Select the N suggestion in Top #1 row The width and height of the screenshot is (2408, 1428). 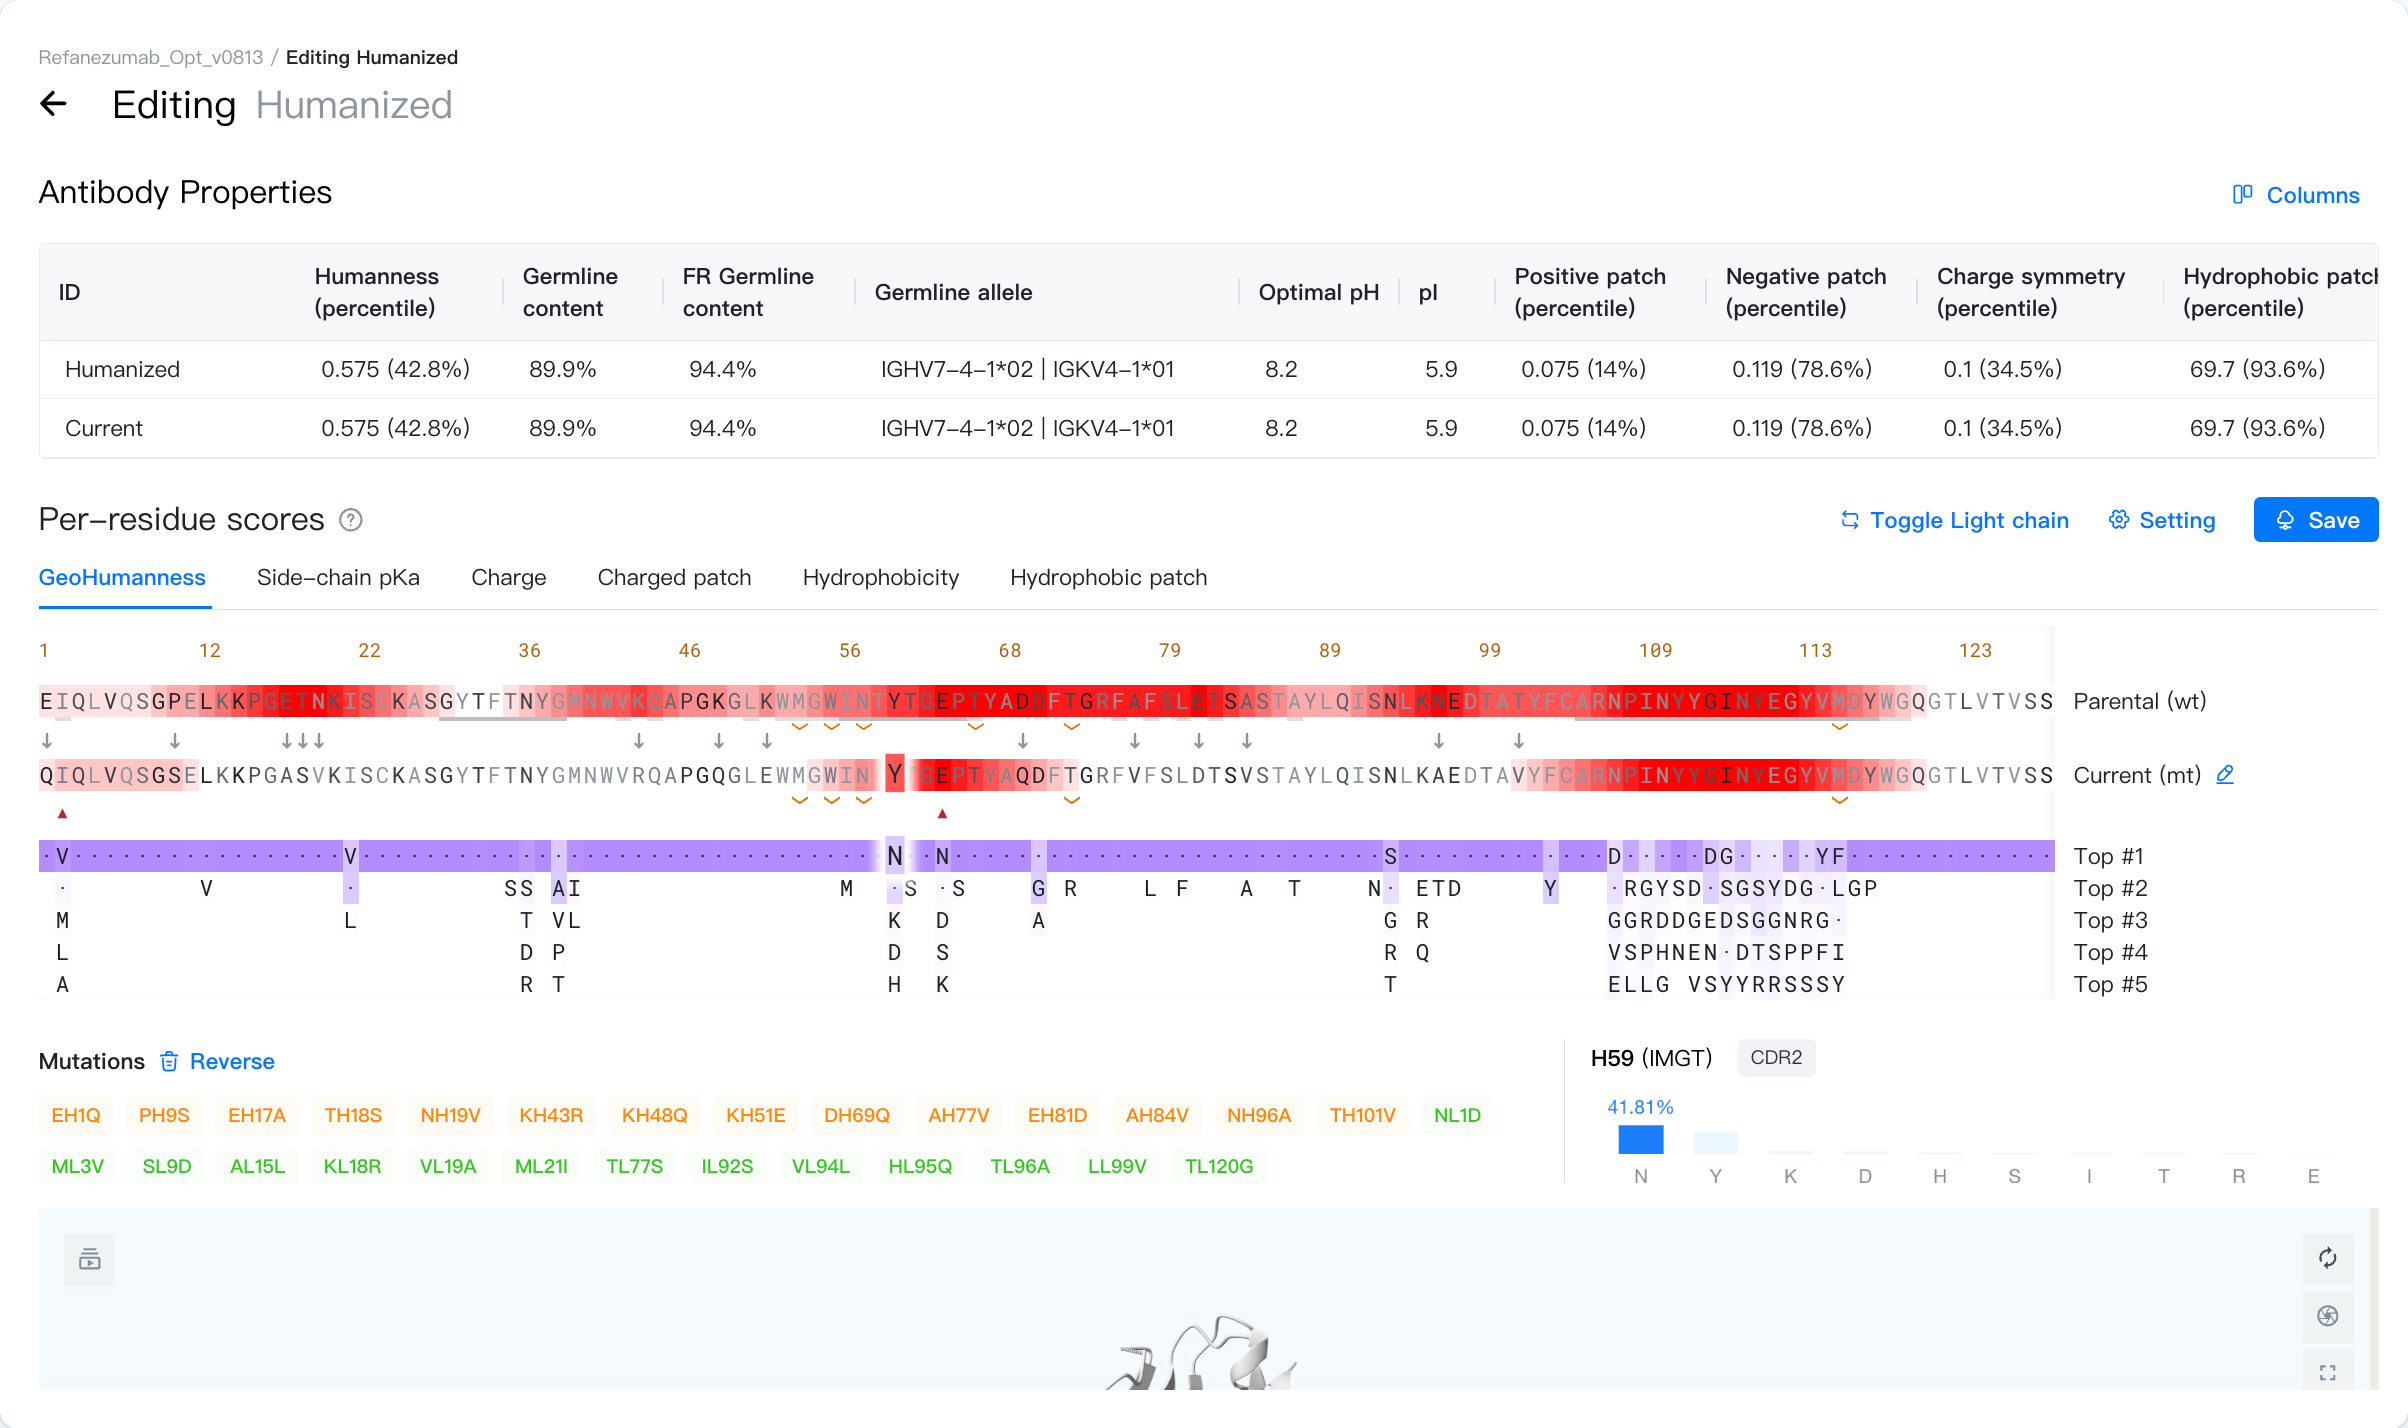coord(894,856)
